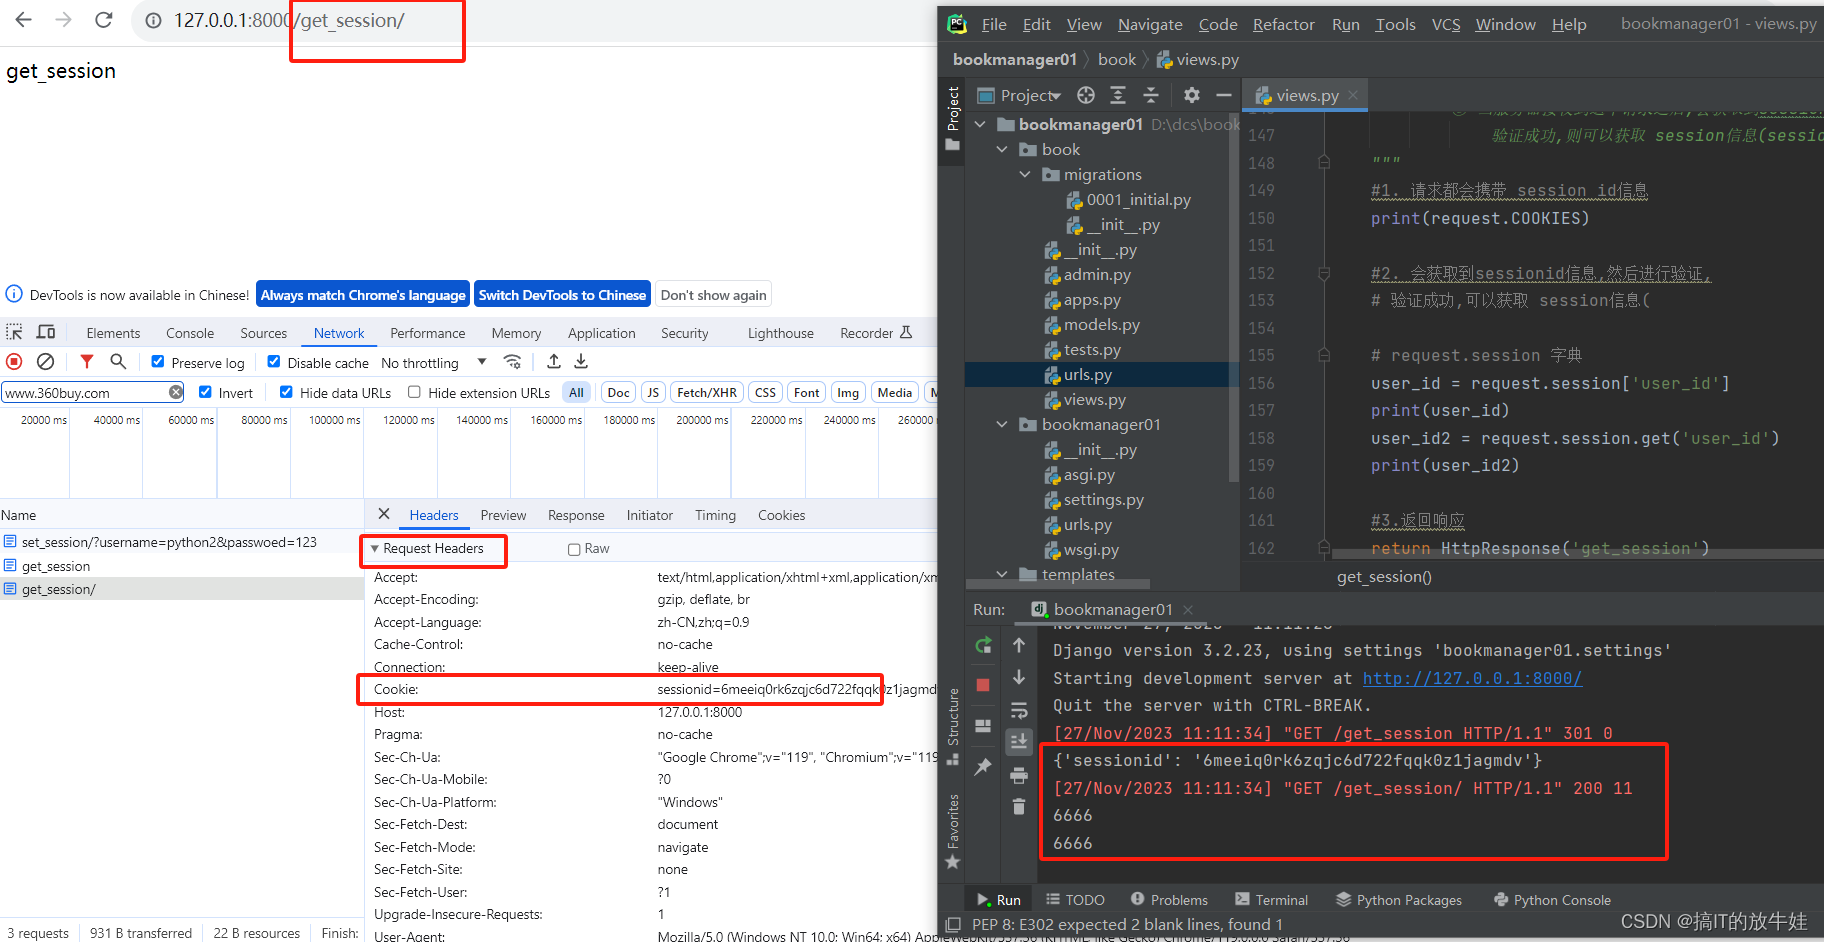Viewport: 1824px width, 942px height.
Task: Switch to the Response tab
Action: pos(576,515)
